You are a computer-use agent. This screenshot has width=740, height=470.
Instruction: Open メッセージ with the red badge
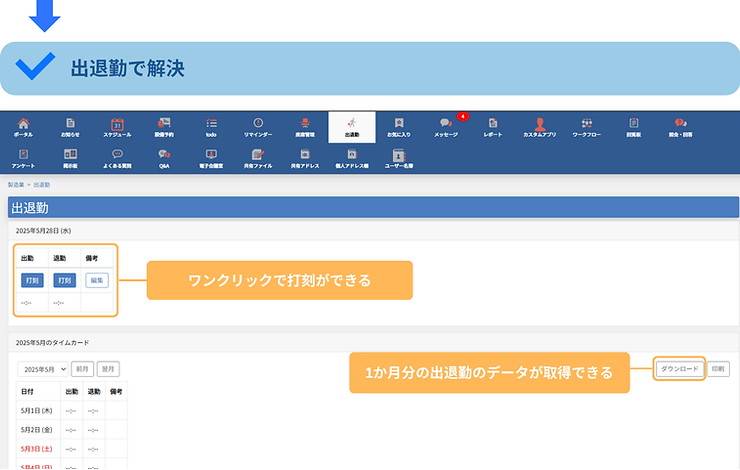pyautogui.click(x=446, y=126)
